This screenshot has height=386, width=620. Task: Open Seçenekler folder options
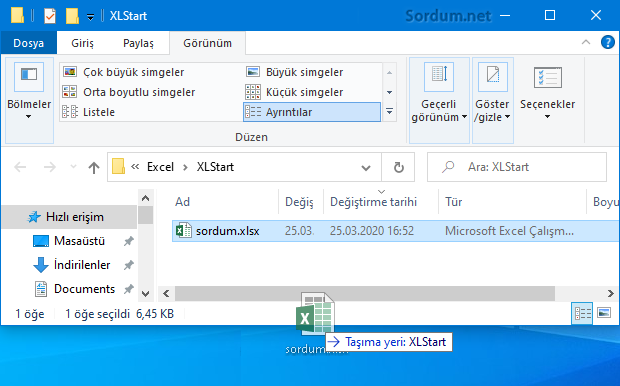[x=547, y=93]
